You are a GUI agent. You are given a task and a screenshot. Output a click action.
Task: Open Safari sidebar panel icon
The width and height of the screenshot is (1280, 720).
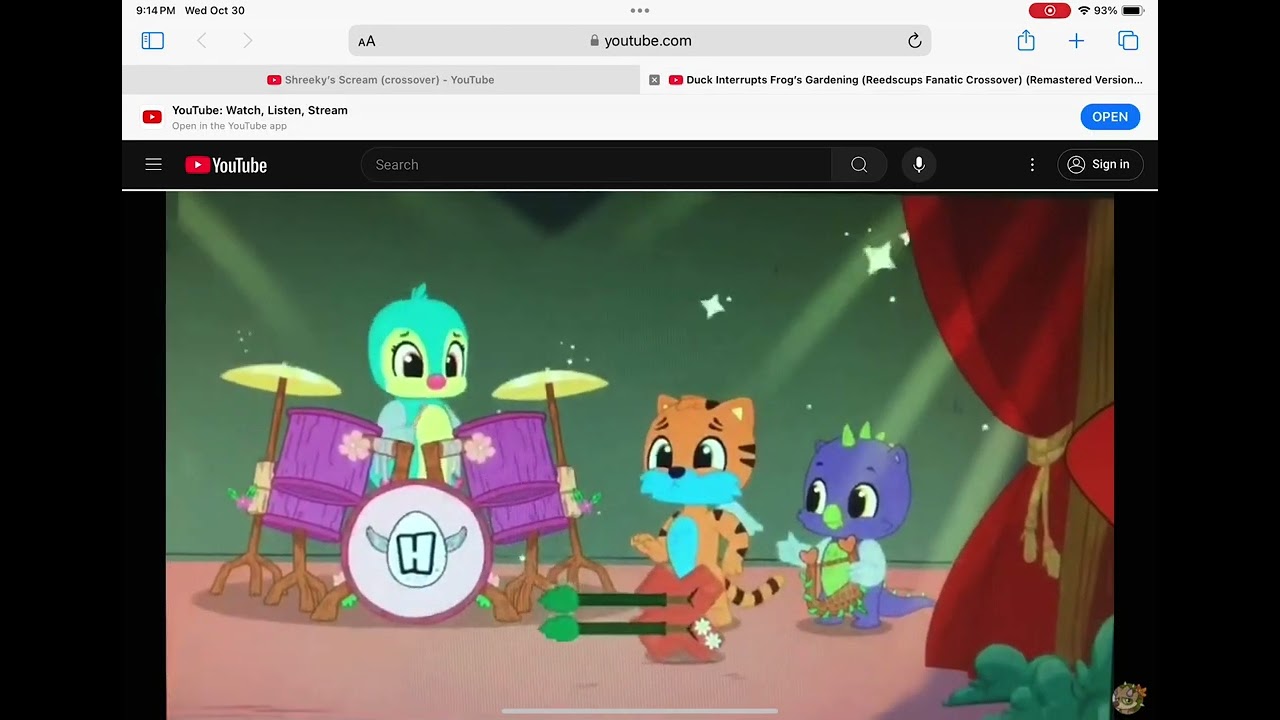[x=152, y=41]
